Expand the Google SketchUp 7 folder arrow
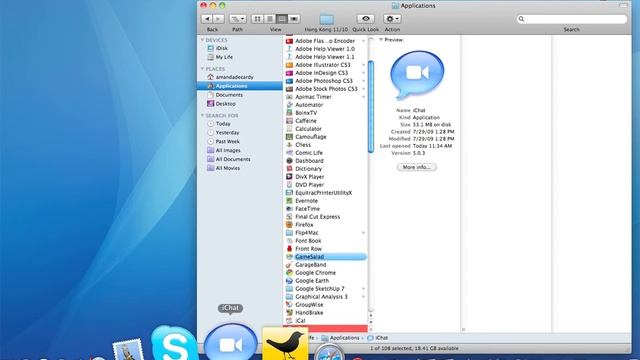This screenshot has width=640, height=360. [363, 289]
